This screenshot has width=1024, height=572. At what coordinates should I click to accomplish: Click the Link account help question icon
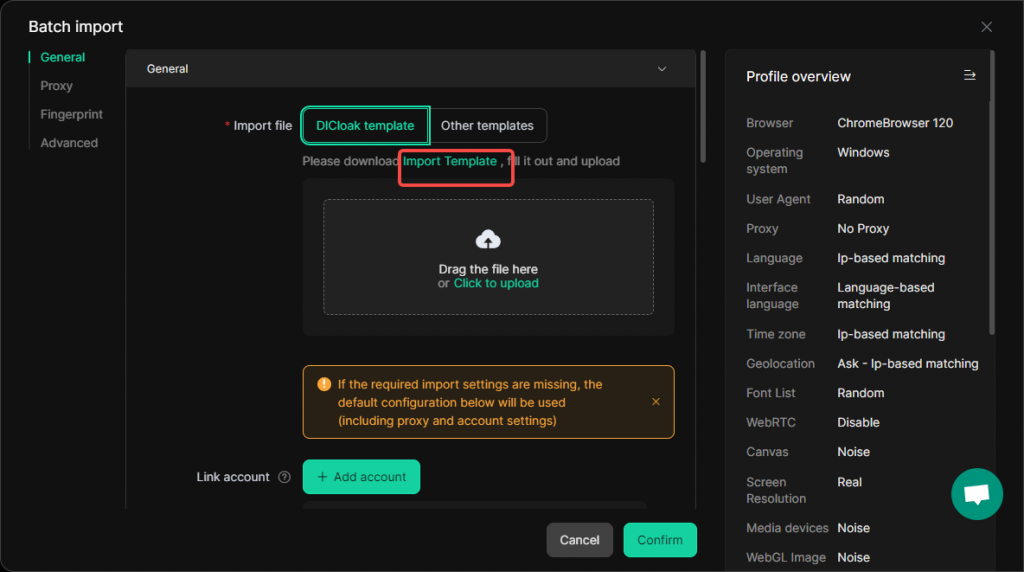[284, 477]
